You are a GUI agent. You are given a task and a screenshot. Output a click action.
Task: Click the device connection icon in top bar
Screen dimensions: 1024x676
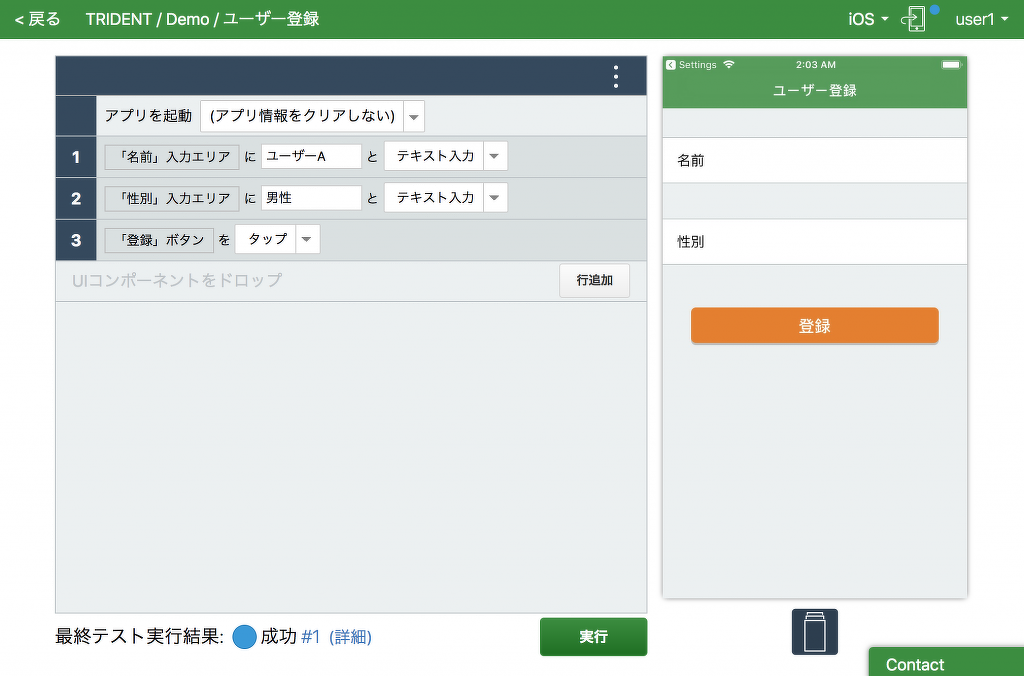914,19
